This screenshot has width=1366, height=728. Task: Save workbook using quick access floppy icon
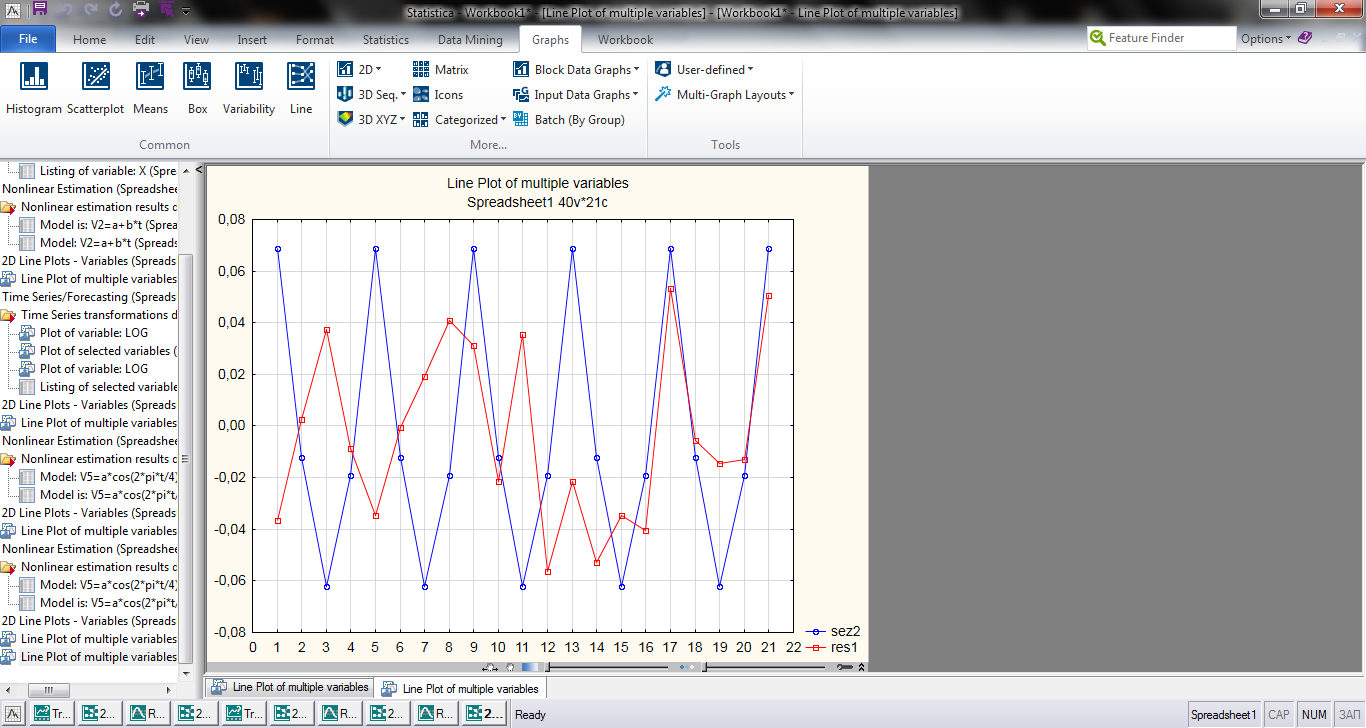point(39,11)
